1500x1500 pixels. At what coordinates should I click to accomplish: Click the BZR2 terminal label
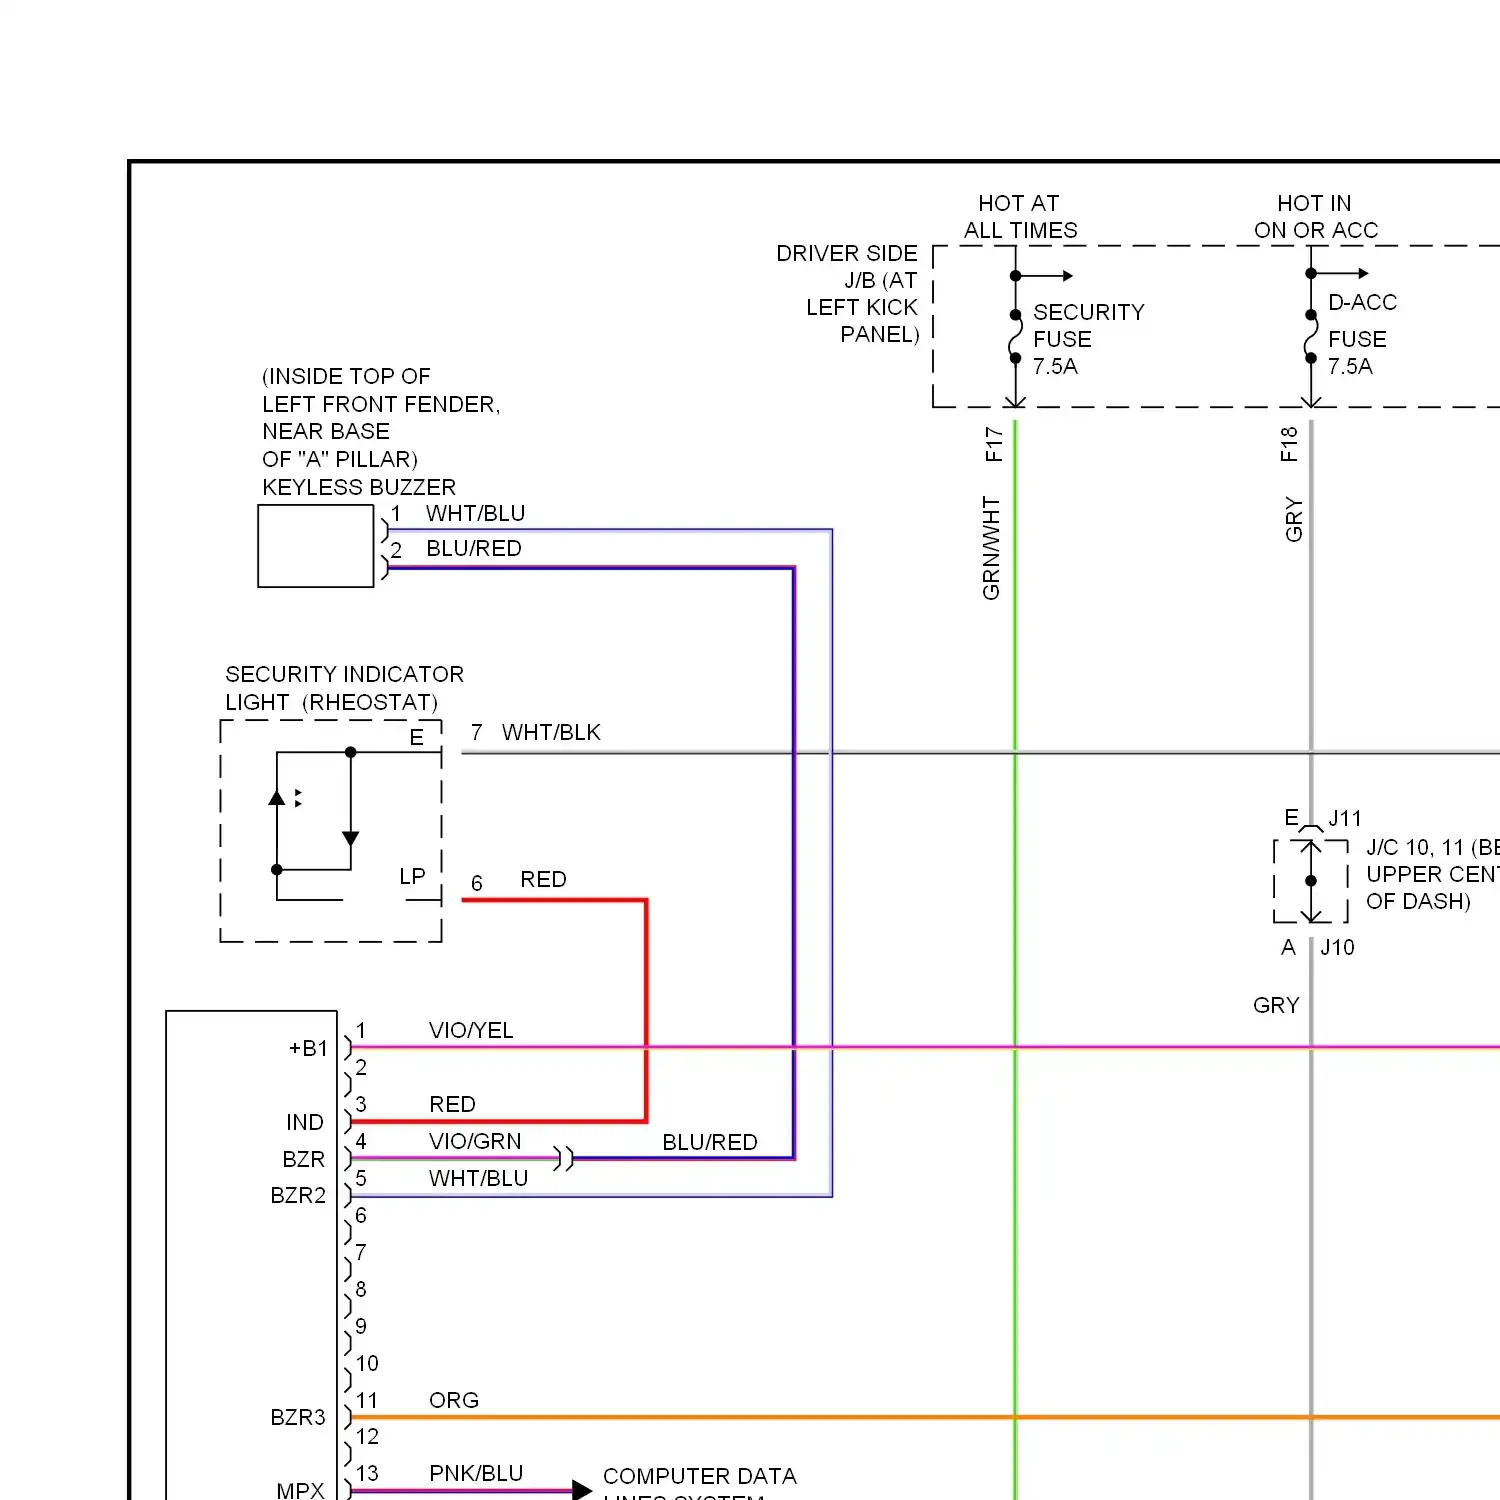click(298, 1195)
